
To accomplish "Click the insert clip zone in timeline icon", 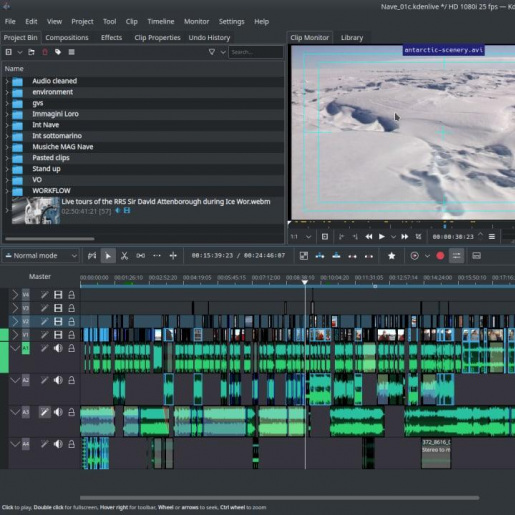I will [x=320, y=256].
